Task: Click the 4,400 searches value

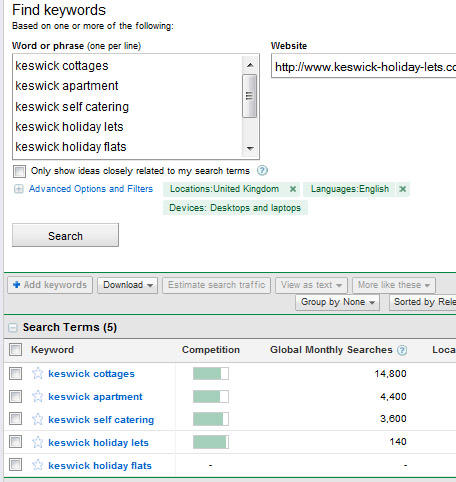Action: click(x=393, y=396)
